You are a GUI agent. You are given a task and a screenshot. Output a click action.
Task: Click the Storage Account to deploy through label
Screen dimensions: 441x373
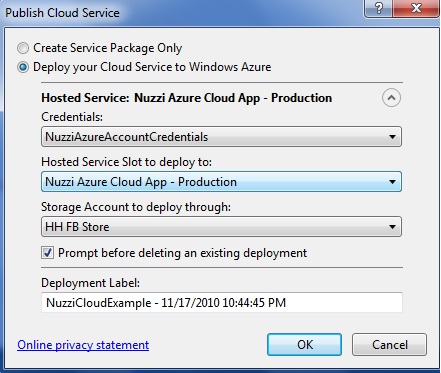136,207
